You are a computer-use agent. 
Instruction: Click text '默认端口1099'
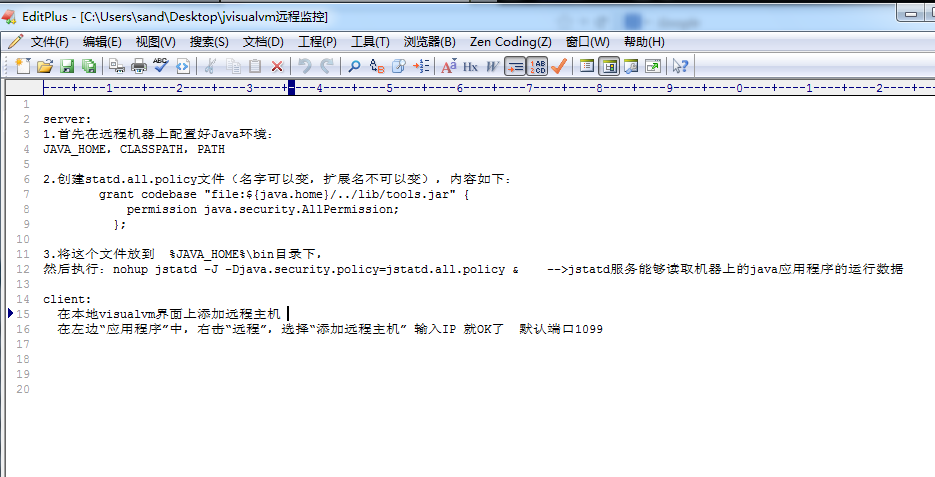tap(561, 329)
